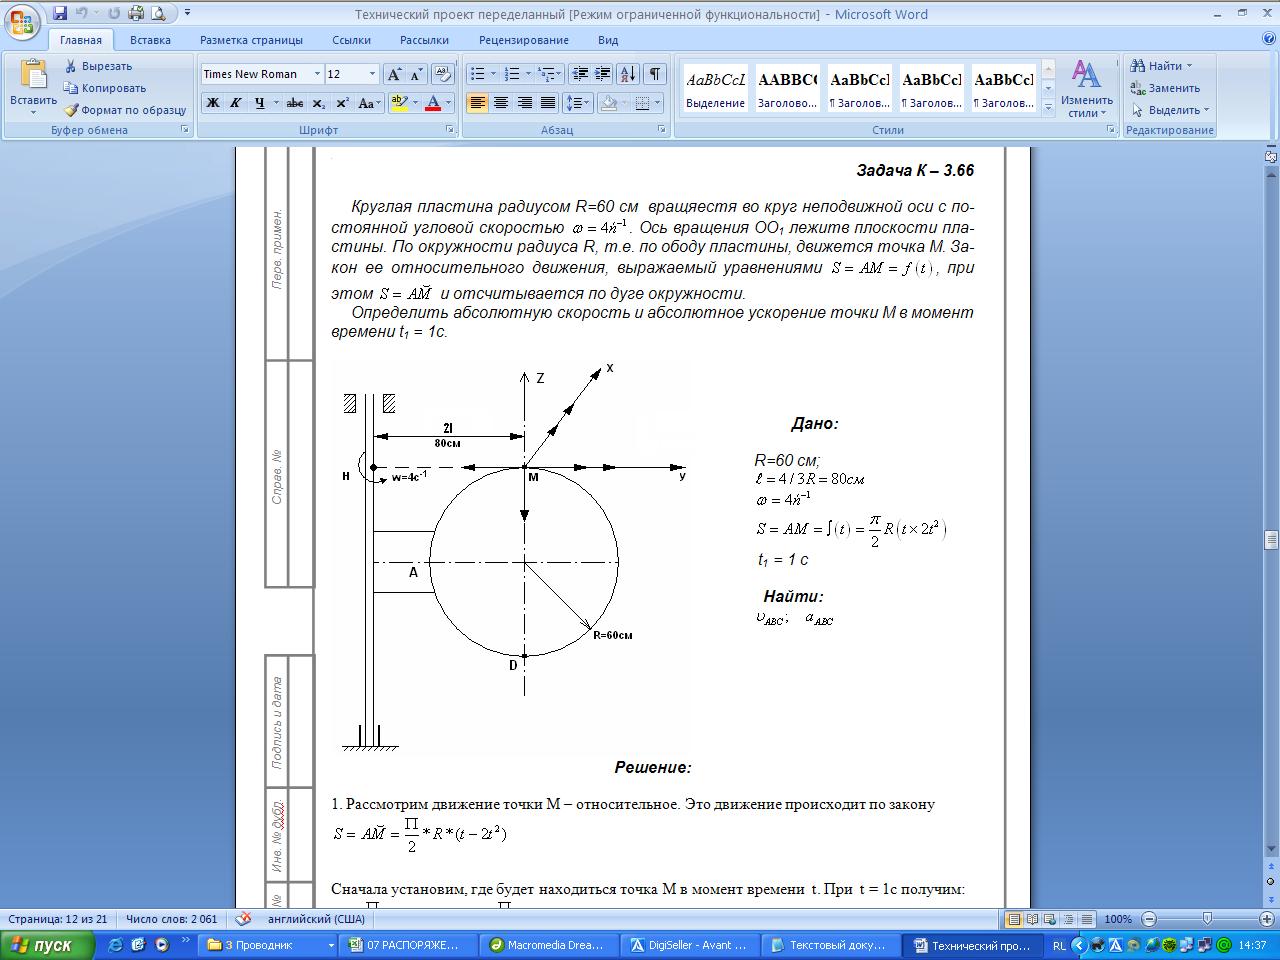Toggle italic (К) formatting
Screen dimensions: 1280x960
click(x=236, y=102)
